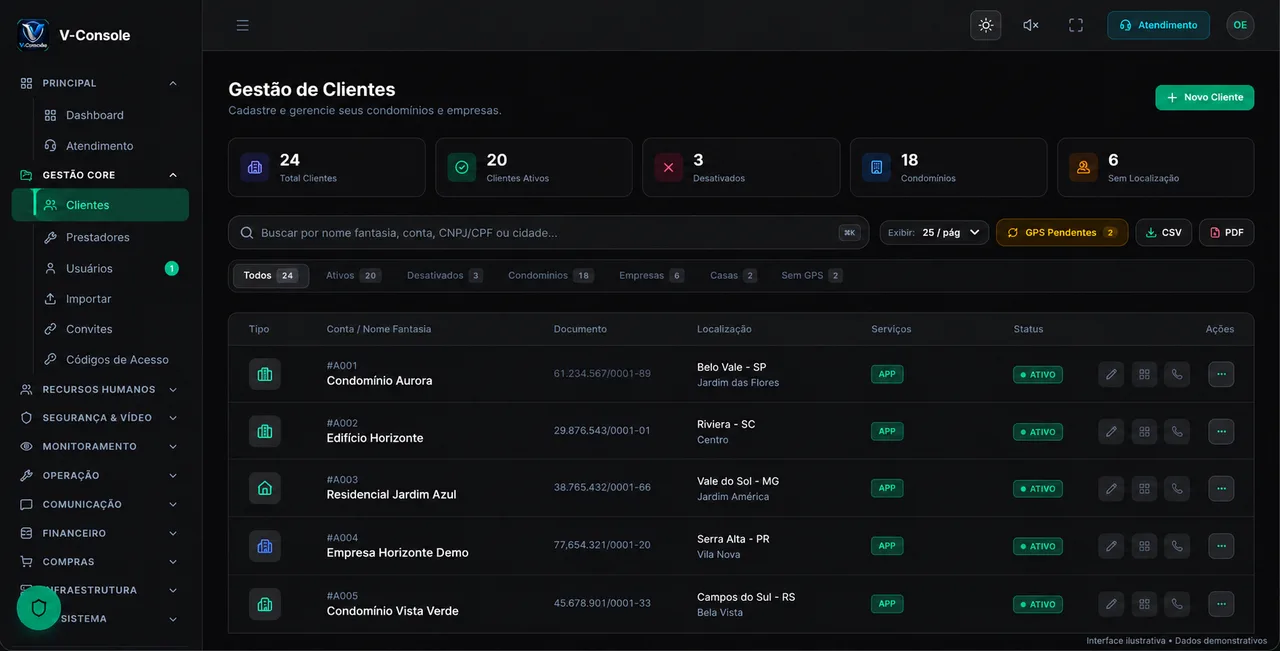Image resolution: width=1280 pixels, height=651 pixels.
Task: Open the 25 / pág display dropdown
Action: coord(934,232)
